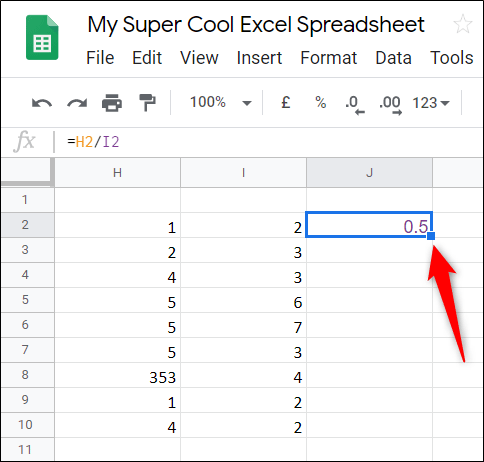Expand the 123 more formats dropdown
This screenshot has width=484, height=462.
tap(431, 103)
